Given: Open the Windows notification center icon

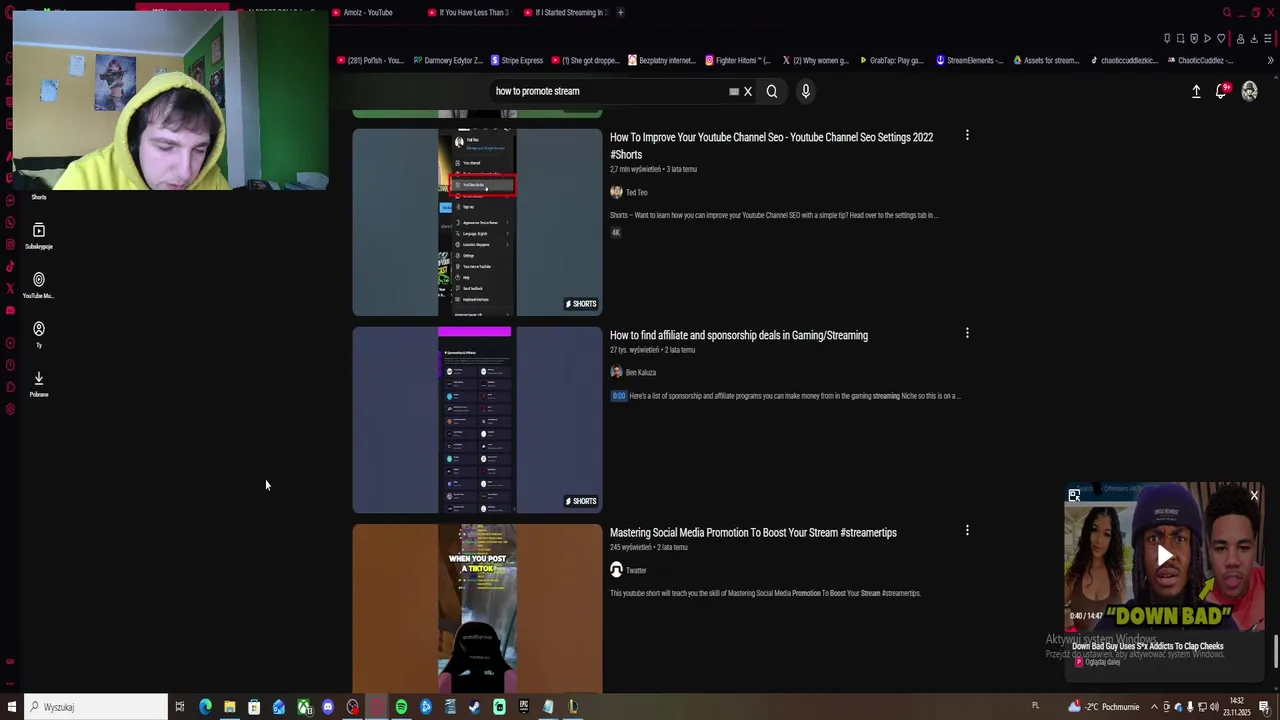Looking at the screenshot, I should [1264, 707].
